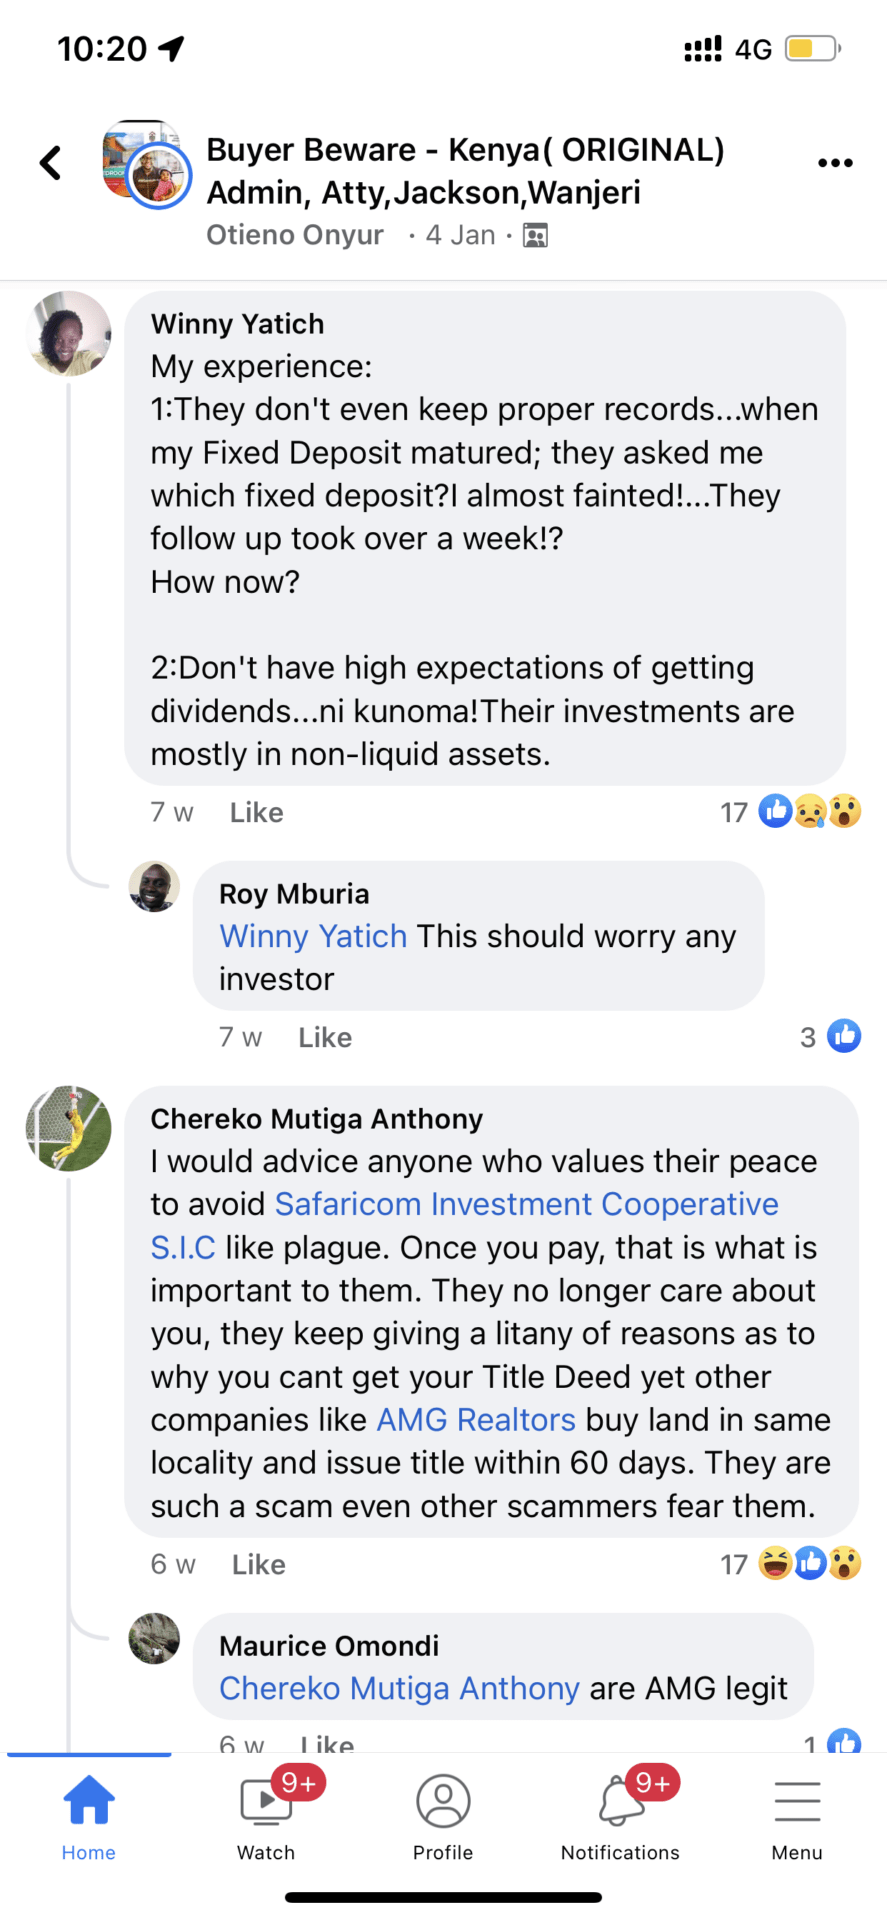Open Winny Yatich mention in Roy's reply
The image size is (887, 1920).
pos(313,936)
